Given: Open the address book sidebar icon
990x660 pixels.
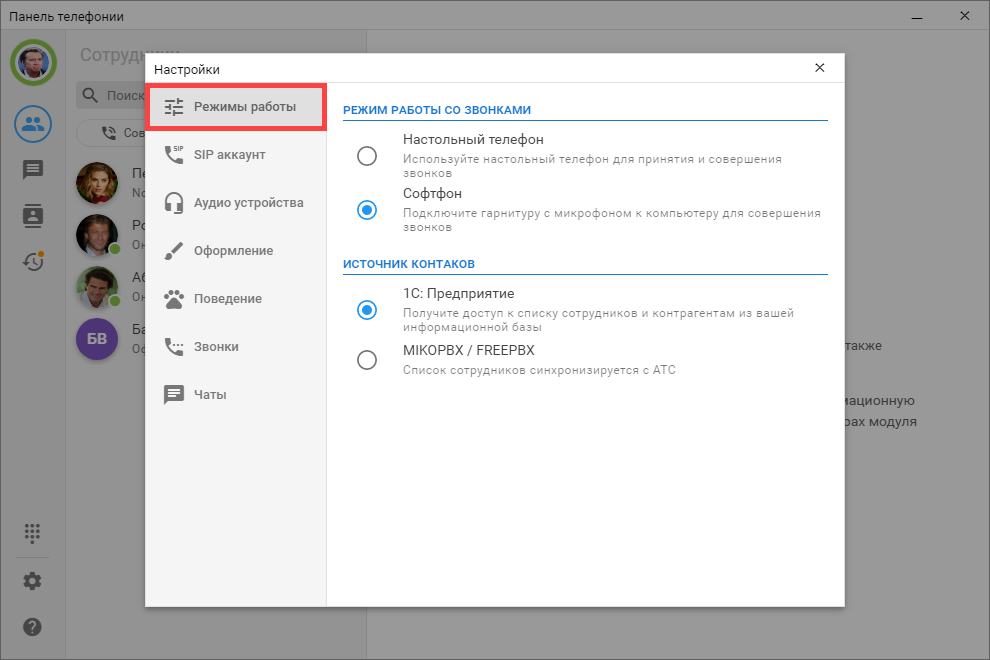Looking at the screenshot, I should 33,216.
